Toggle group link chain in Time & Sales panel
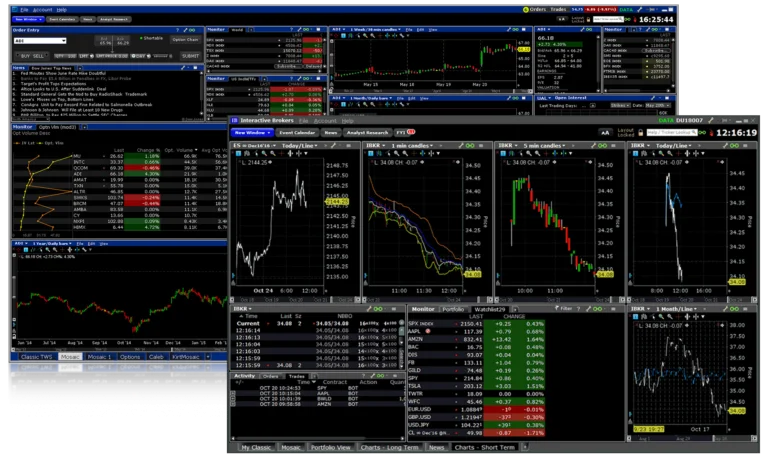 click(378, 309)
